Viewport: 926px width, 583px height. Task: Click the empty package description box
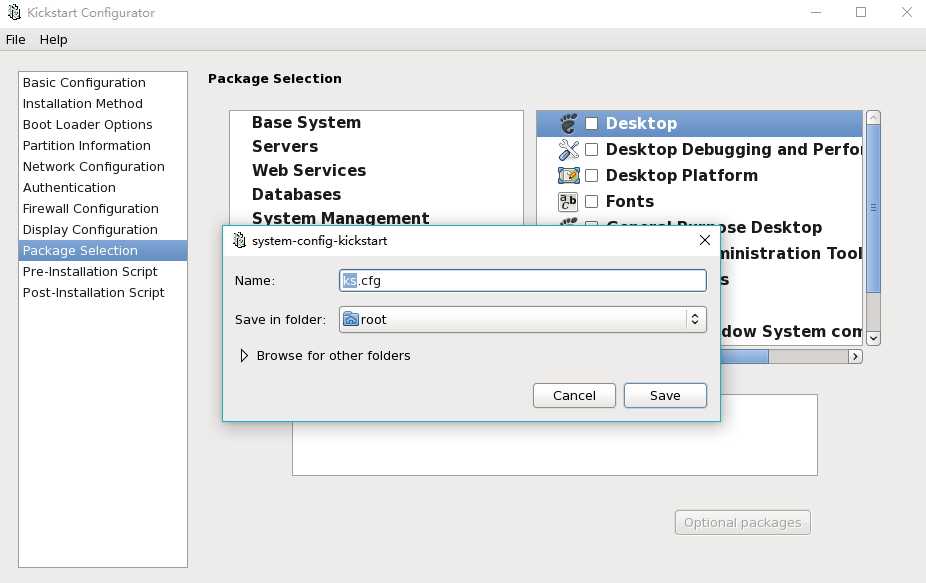click(x=555, y=448)
